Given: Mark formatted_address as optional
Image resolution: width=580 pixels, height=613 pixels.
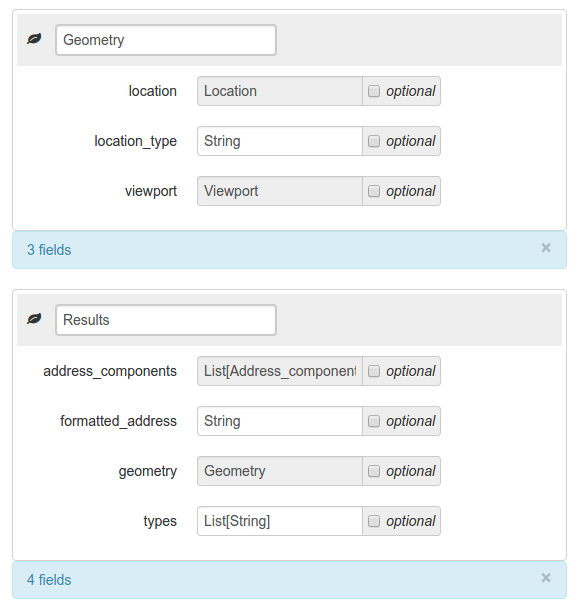Looking at the screenshot, I should point(374,421).
